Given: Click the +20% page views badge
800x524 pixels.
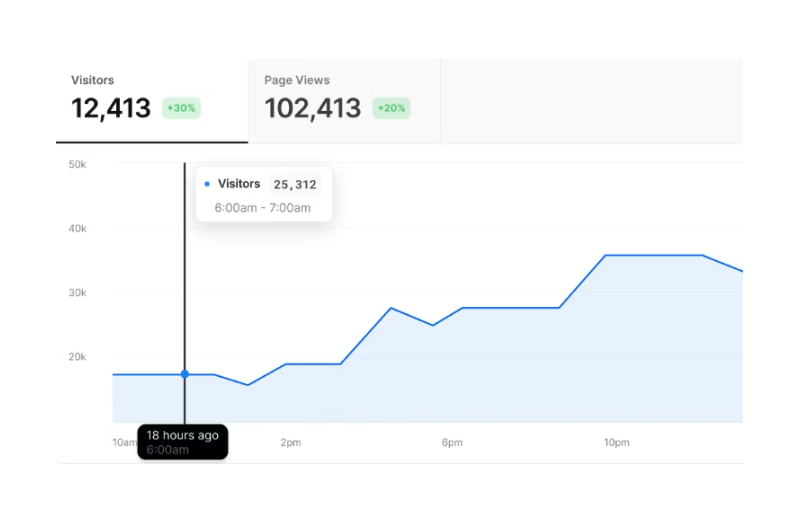Looking at the screenshot, I should pos(391,108).
